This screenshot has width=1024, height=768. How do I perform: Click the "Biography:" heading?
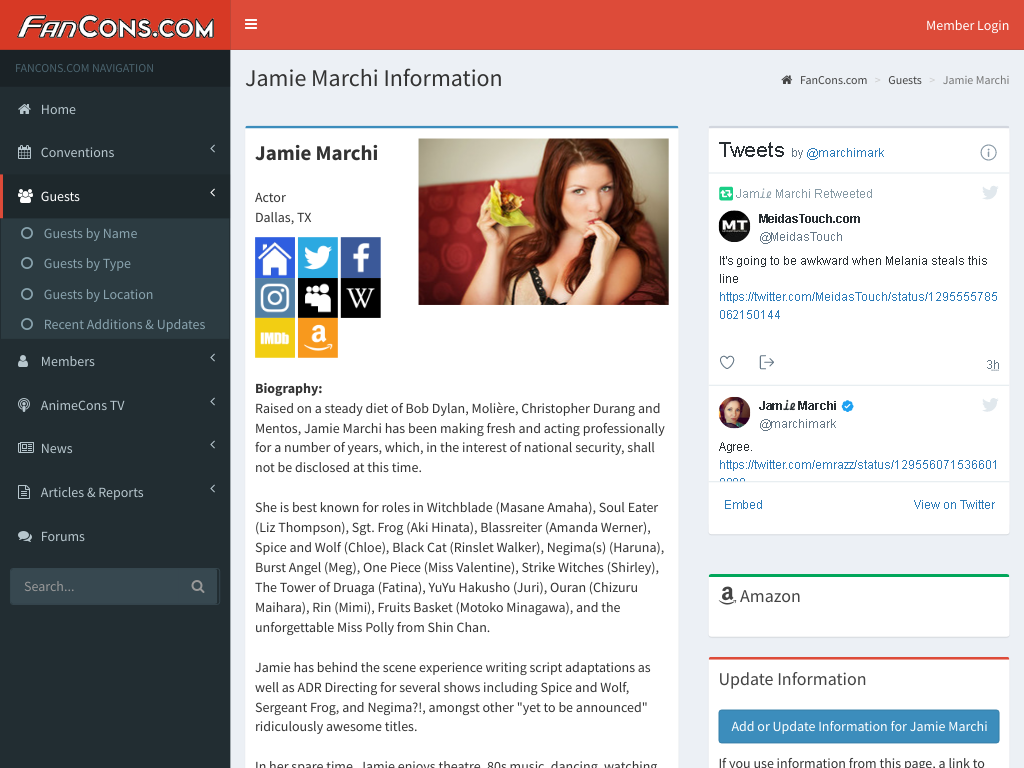coord(289,389)
